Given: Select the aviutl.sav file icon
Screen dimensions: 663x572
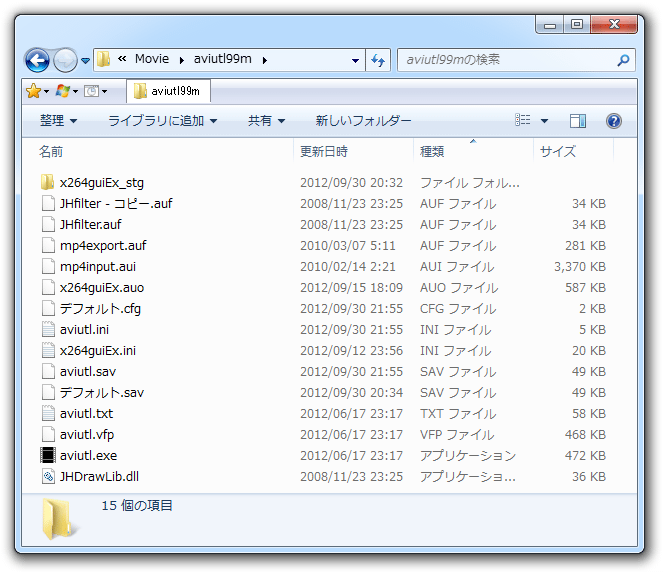Looking at the screenshot, I should [x=48, y=371].
